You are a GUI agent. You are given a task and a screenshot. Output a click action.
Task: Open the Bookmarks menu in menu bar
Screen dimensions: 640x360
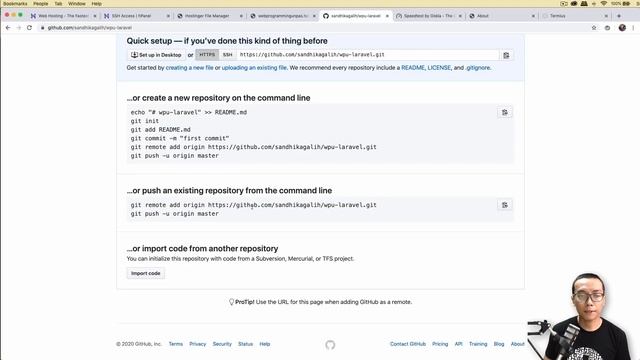coord(15,4)
